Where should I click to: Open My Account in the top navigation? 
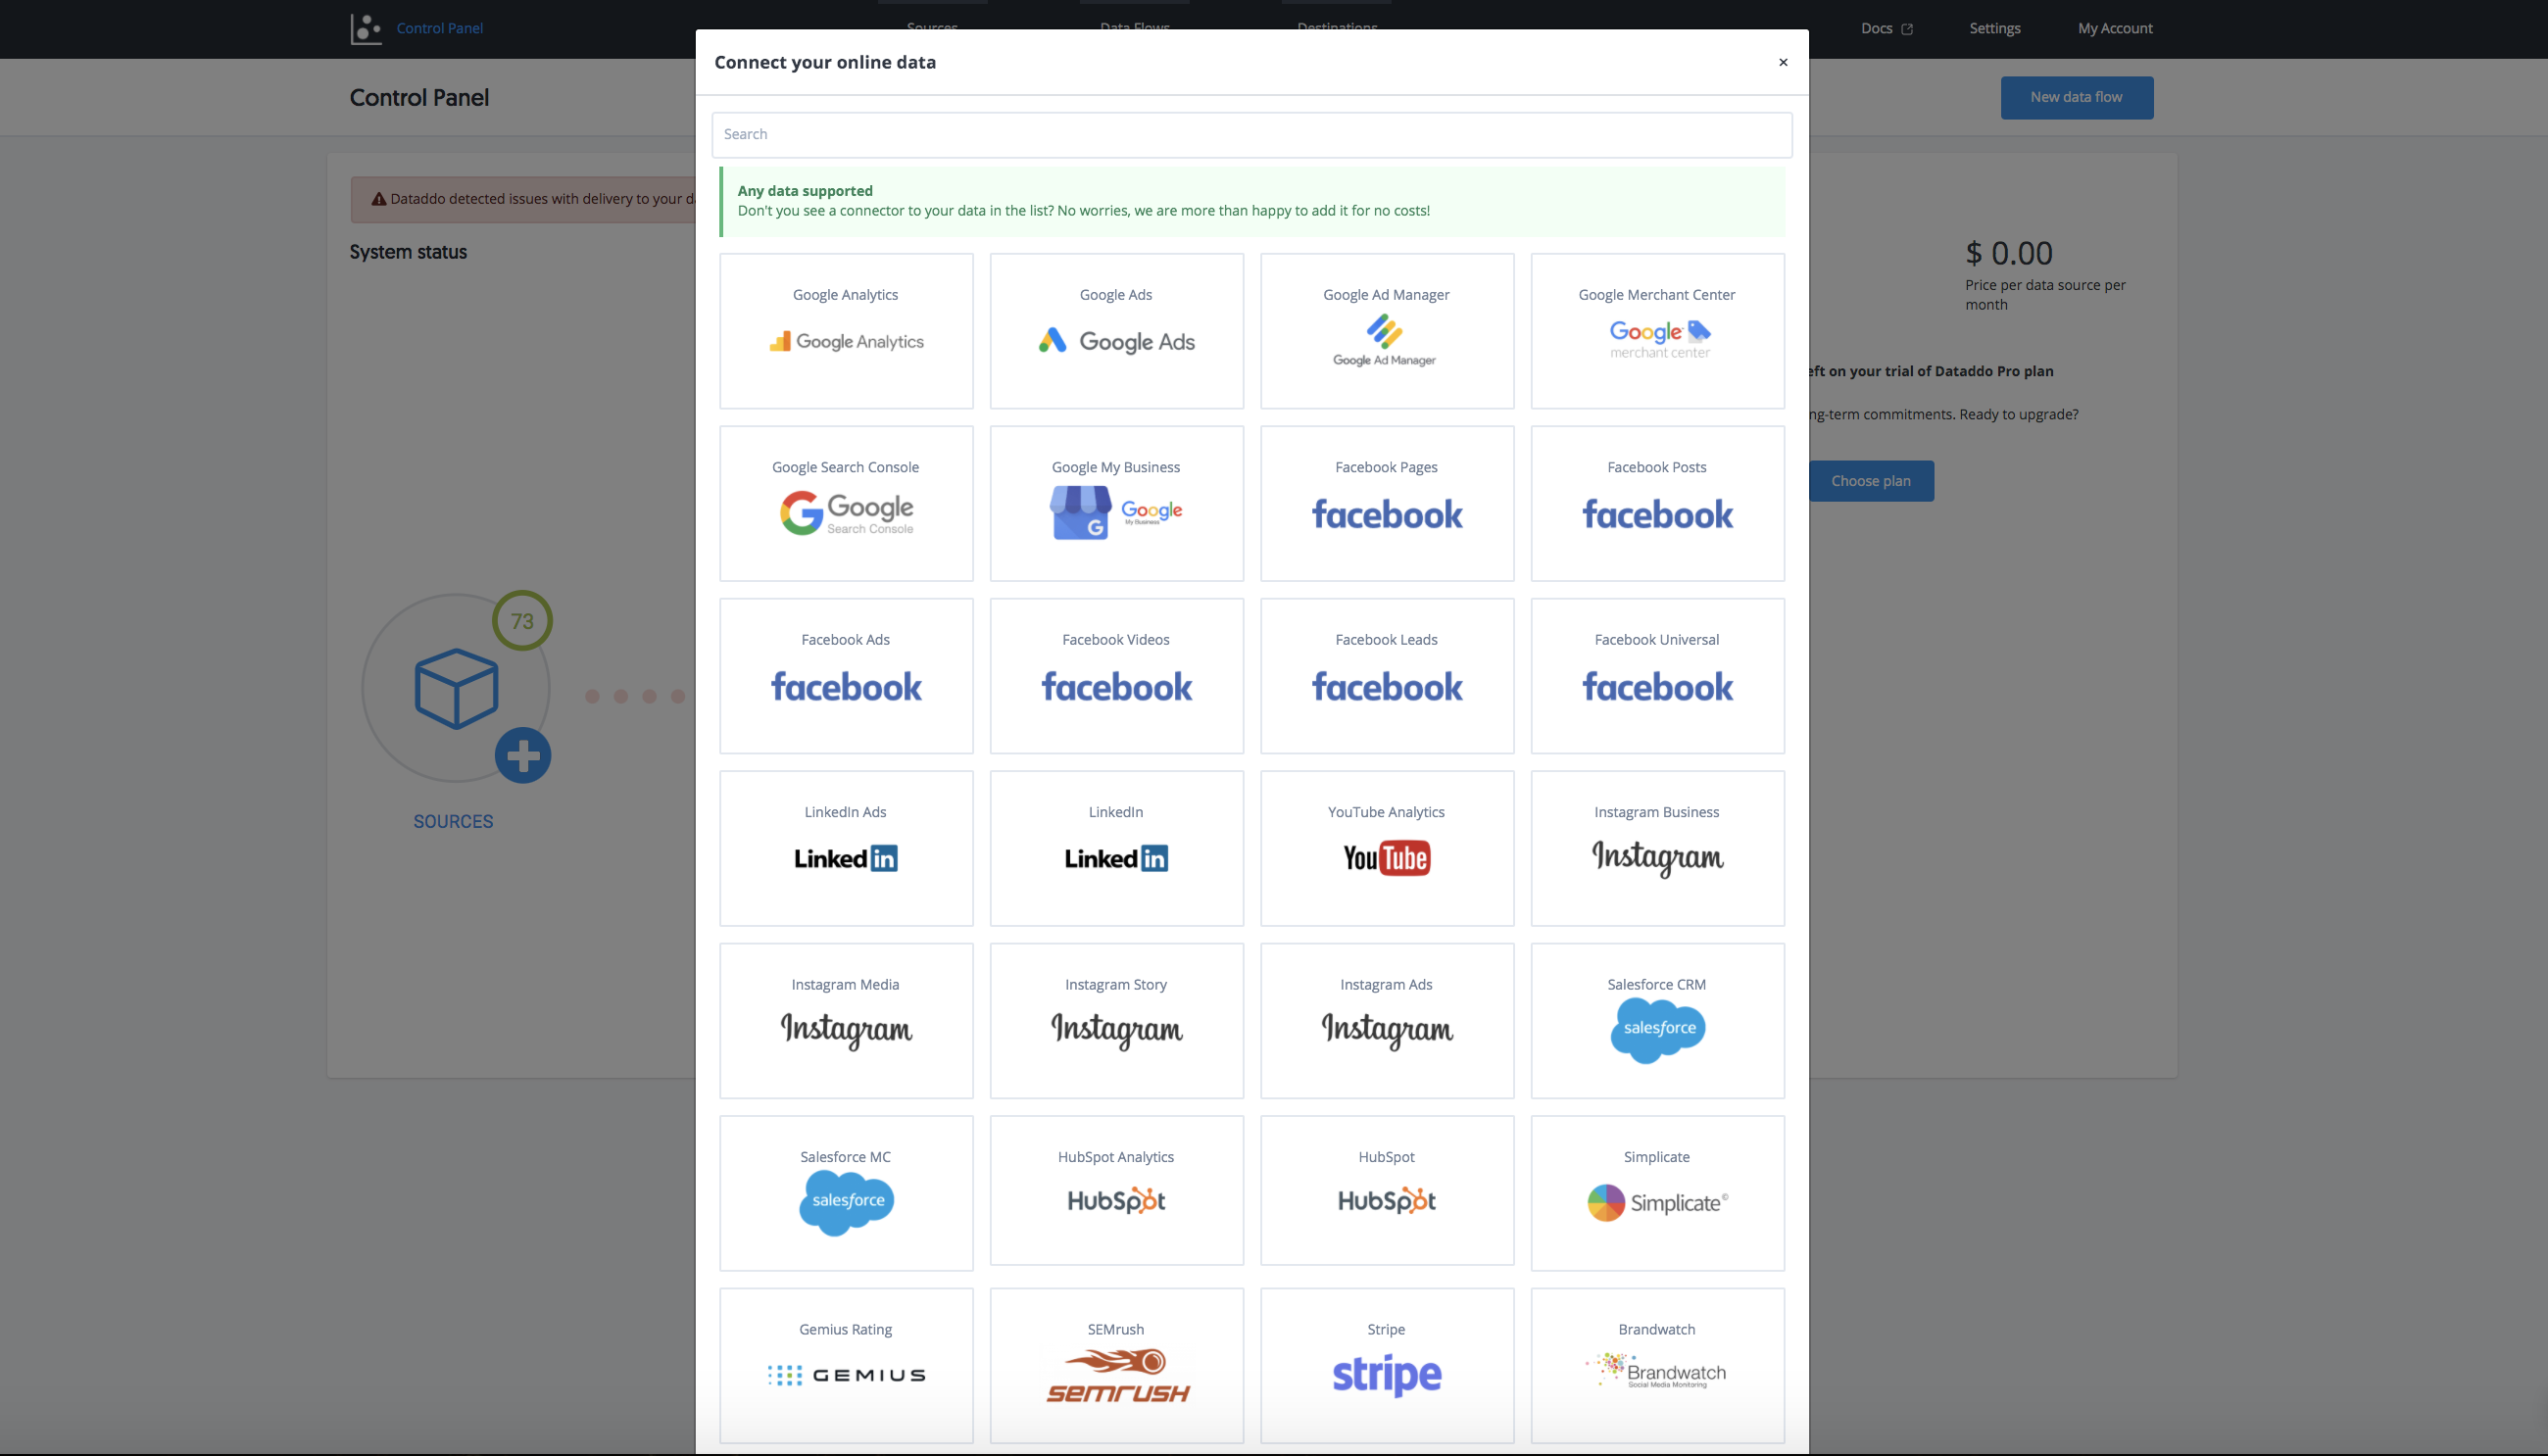(x=2115, y=28)
